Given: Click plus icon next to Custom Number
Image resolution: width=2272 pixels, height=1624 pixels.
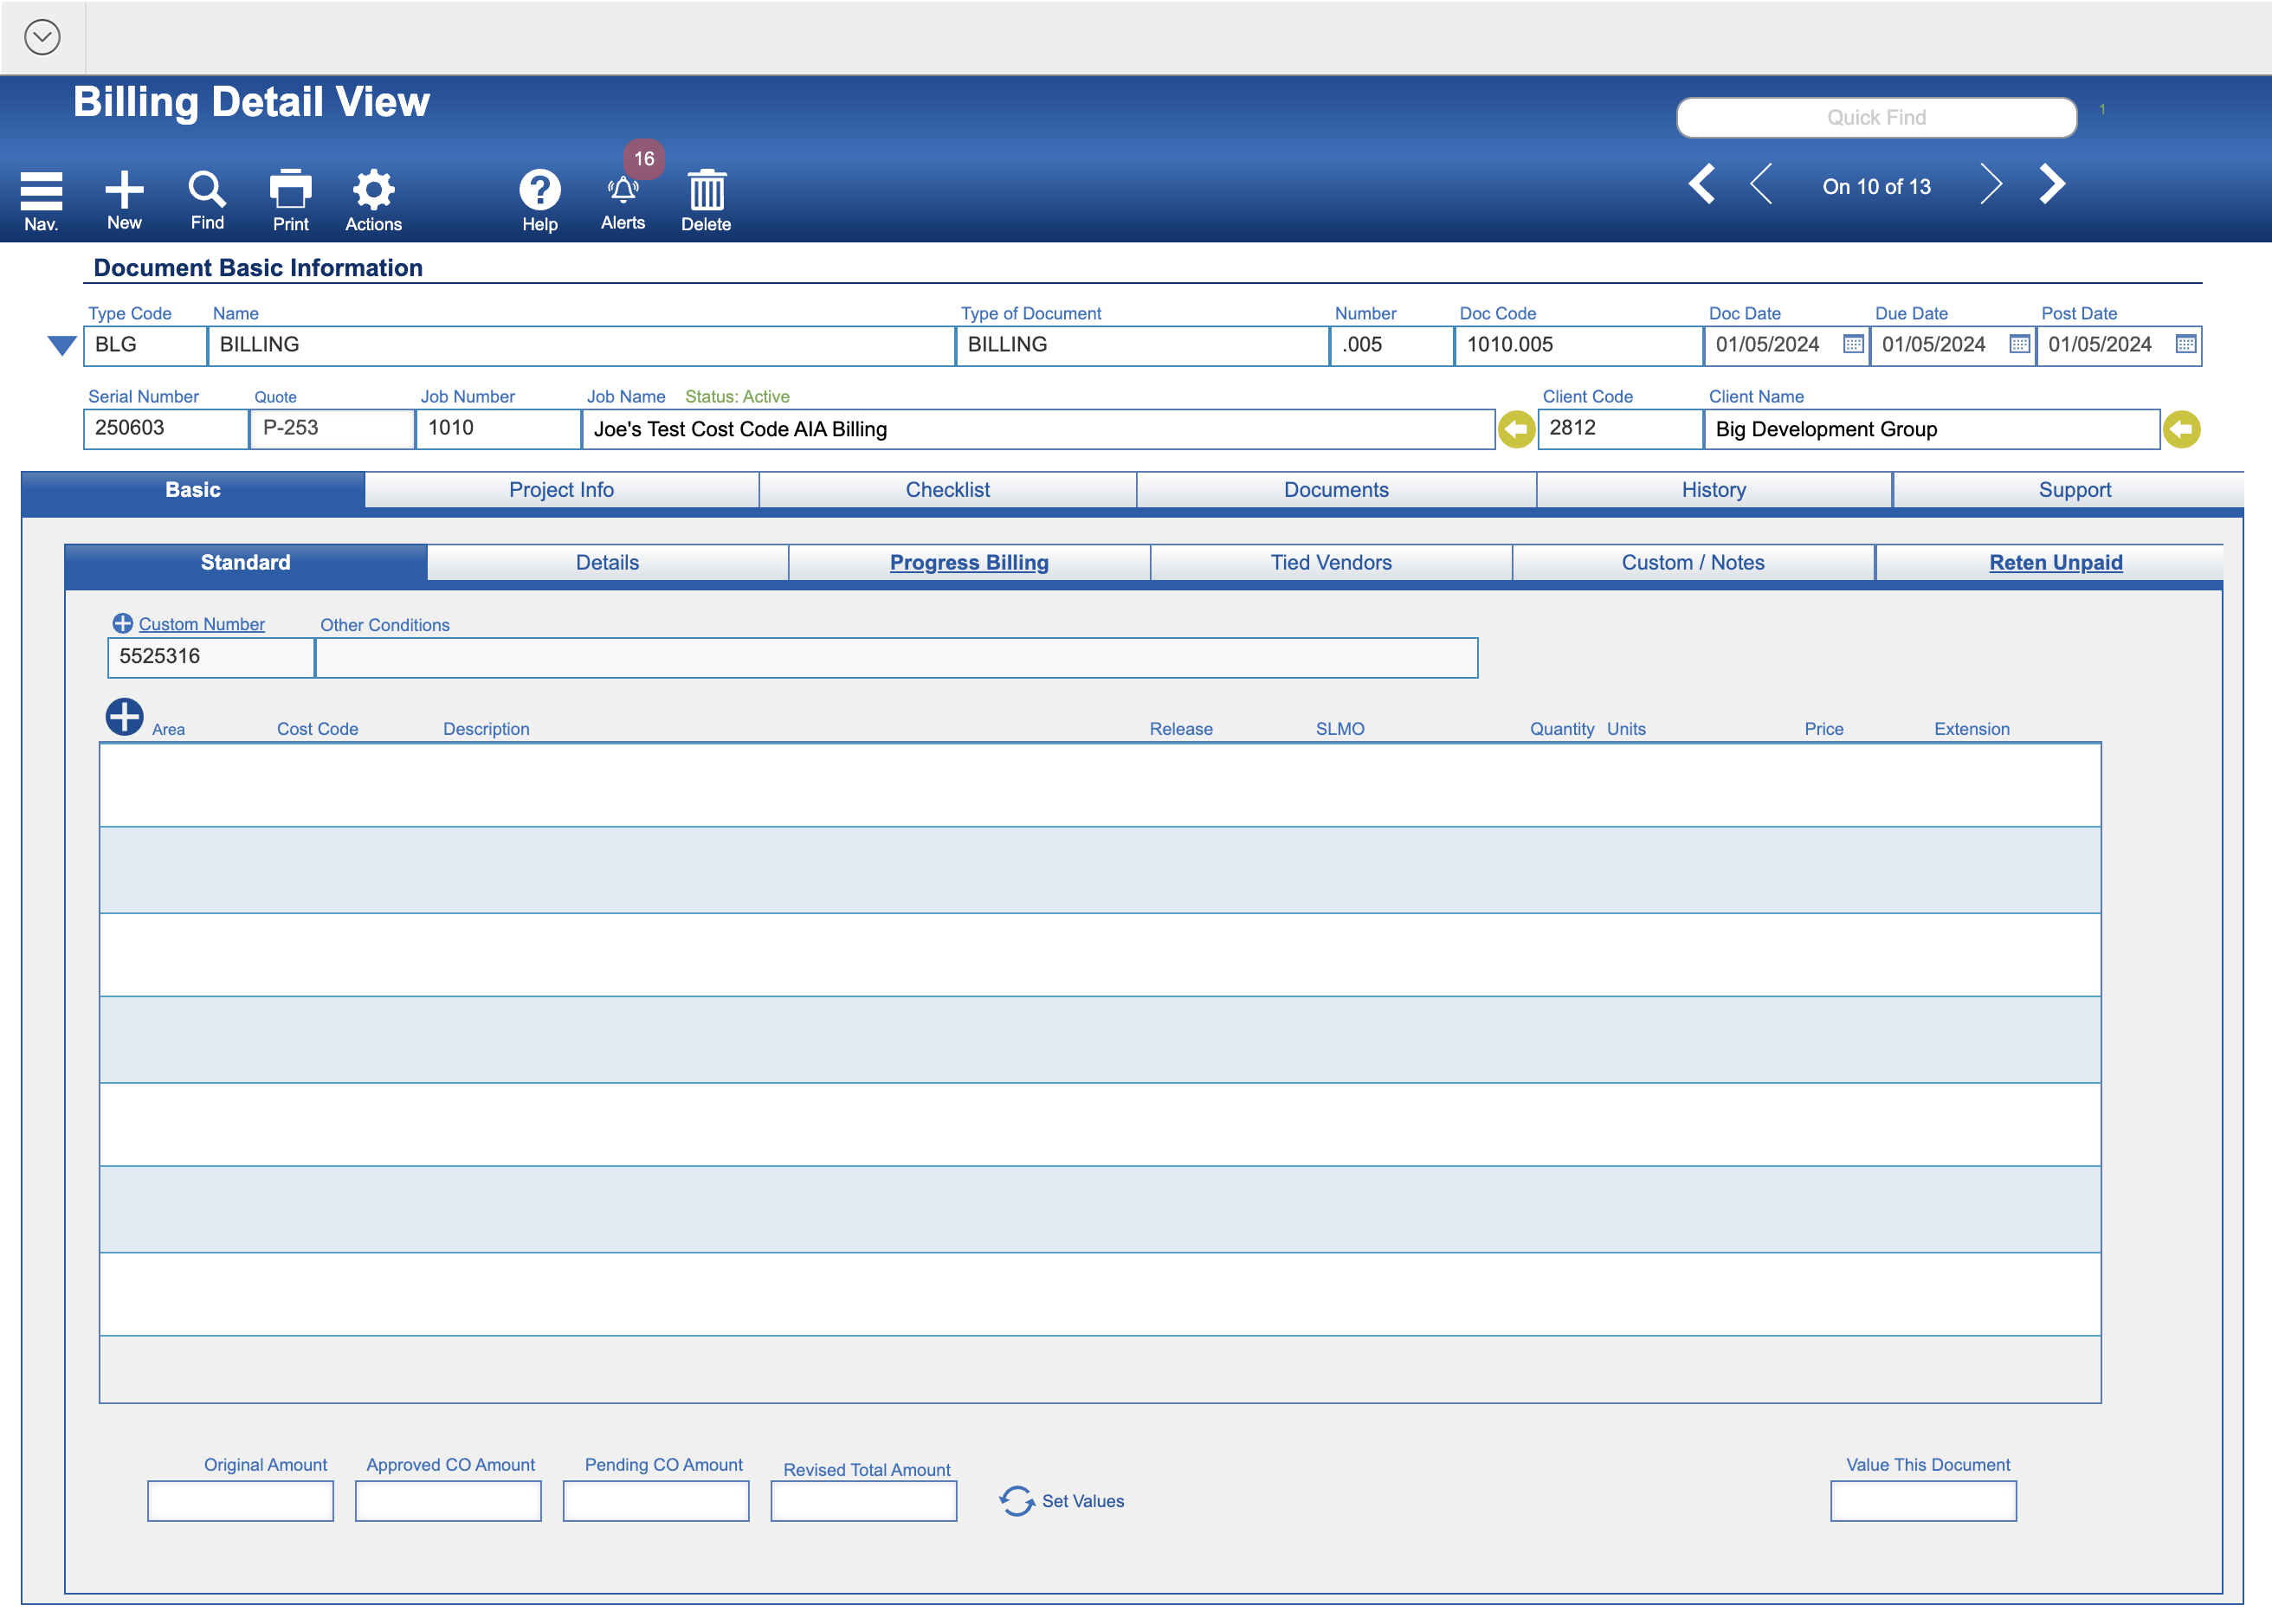Looking at the screenshot, I should tap(123, 623).
